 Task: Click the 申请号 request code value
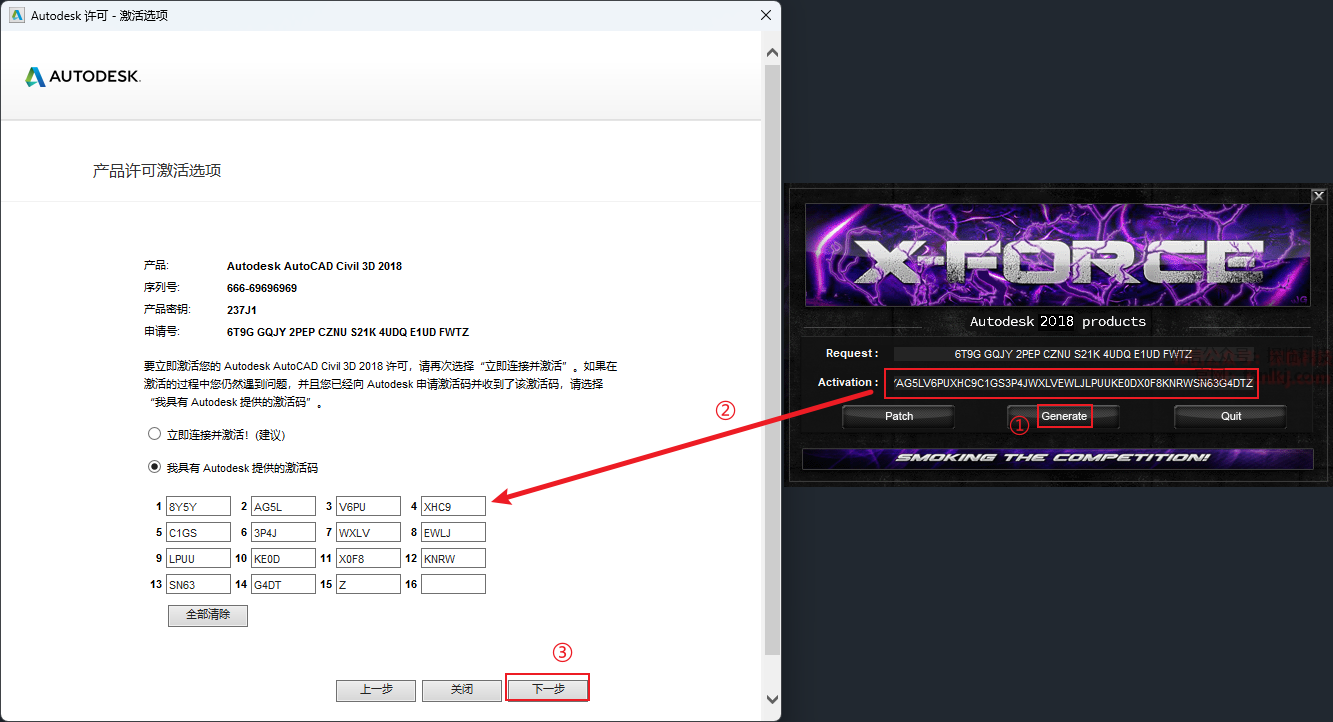tap(348, 332)
